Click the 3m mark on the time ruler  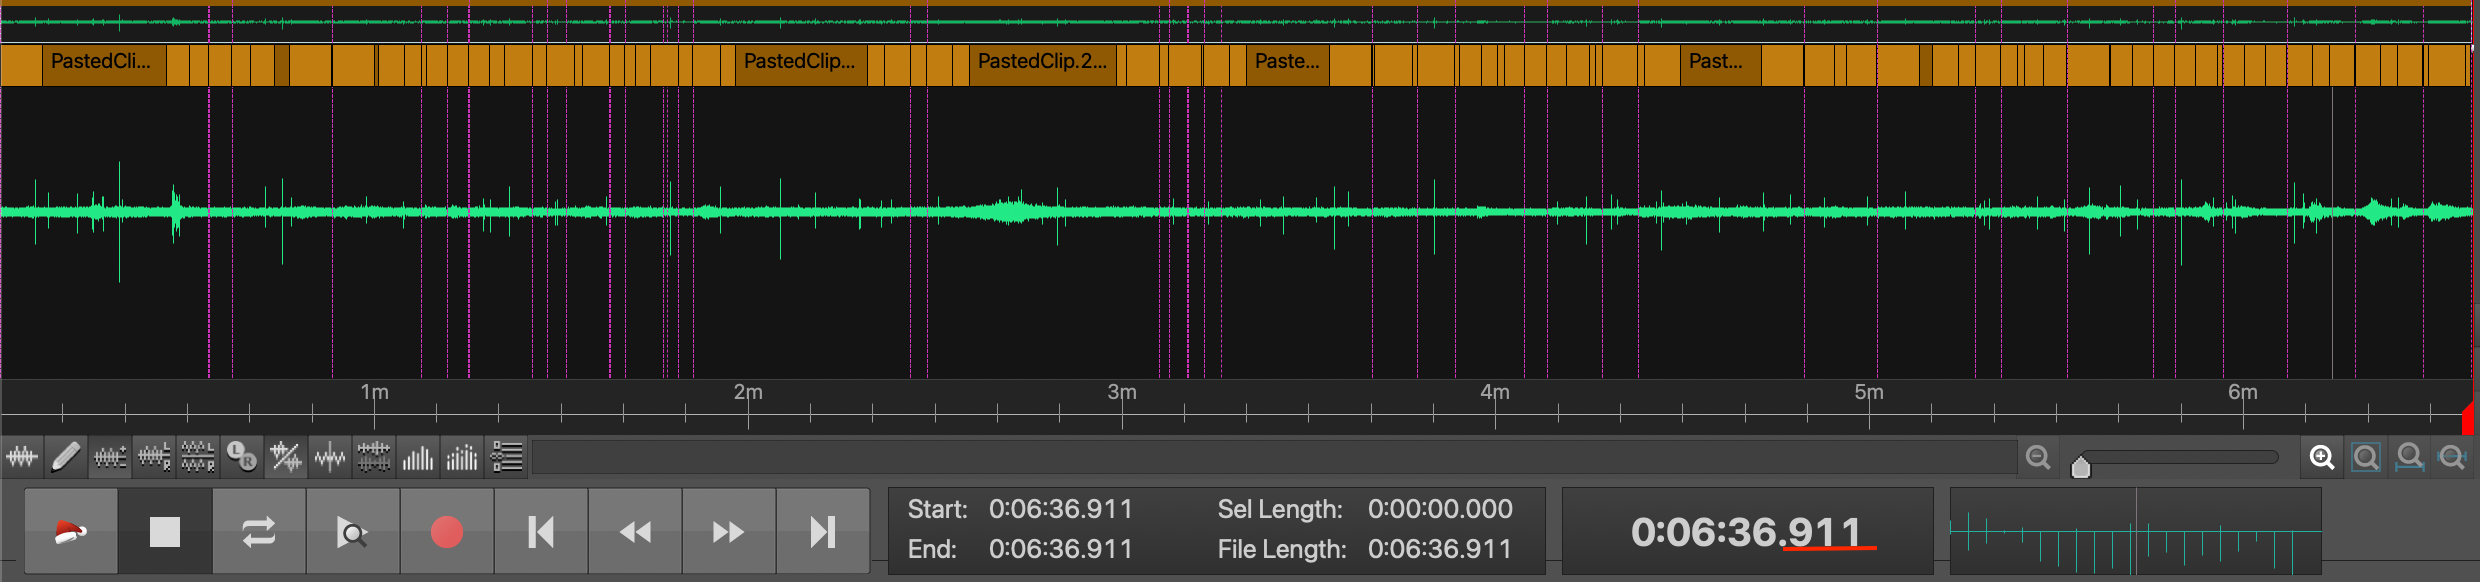coord(1122,393)
